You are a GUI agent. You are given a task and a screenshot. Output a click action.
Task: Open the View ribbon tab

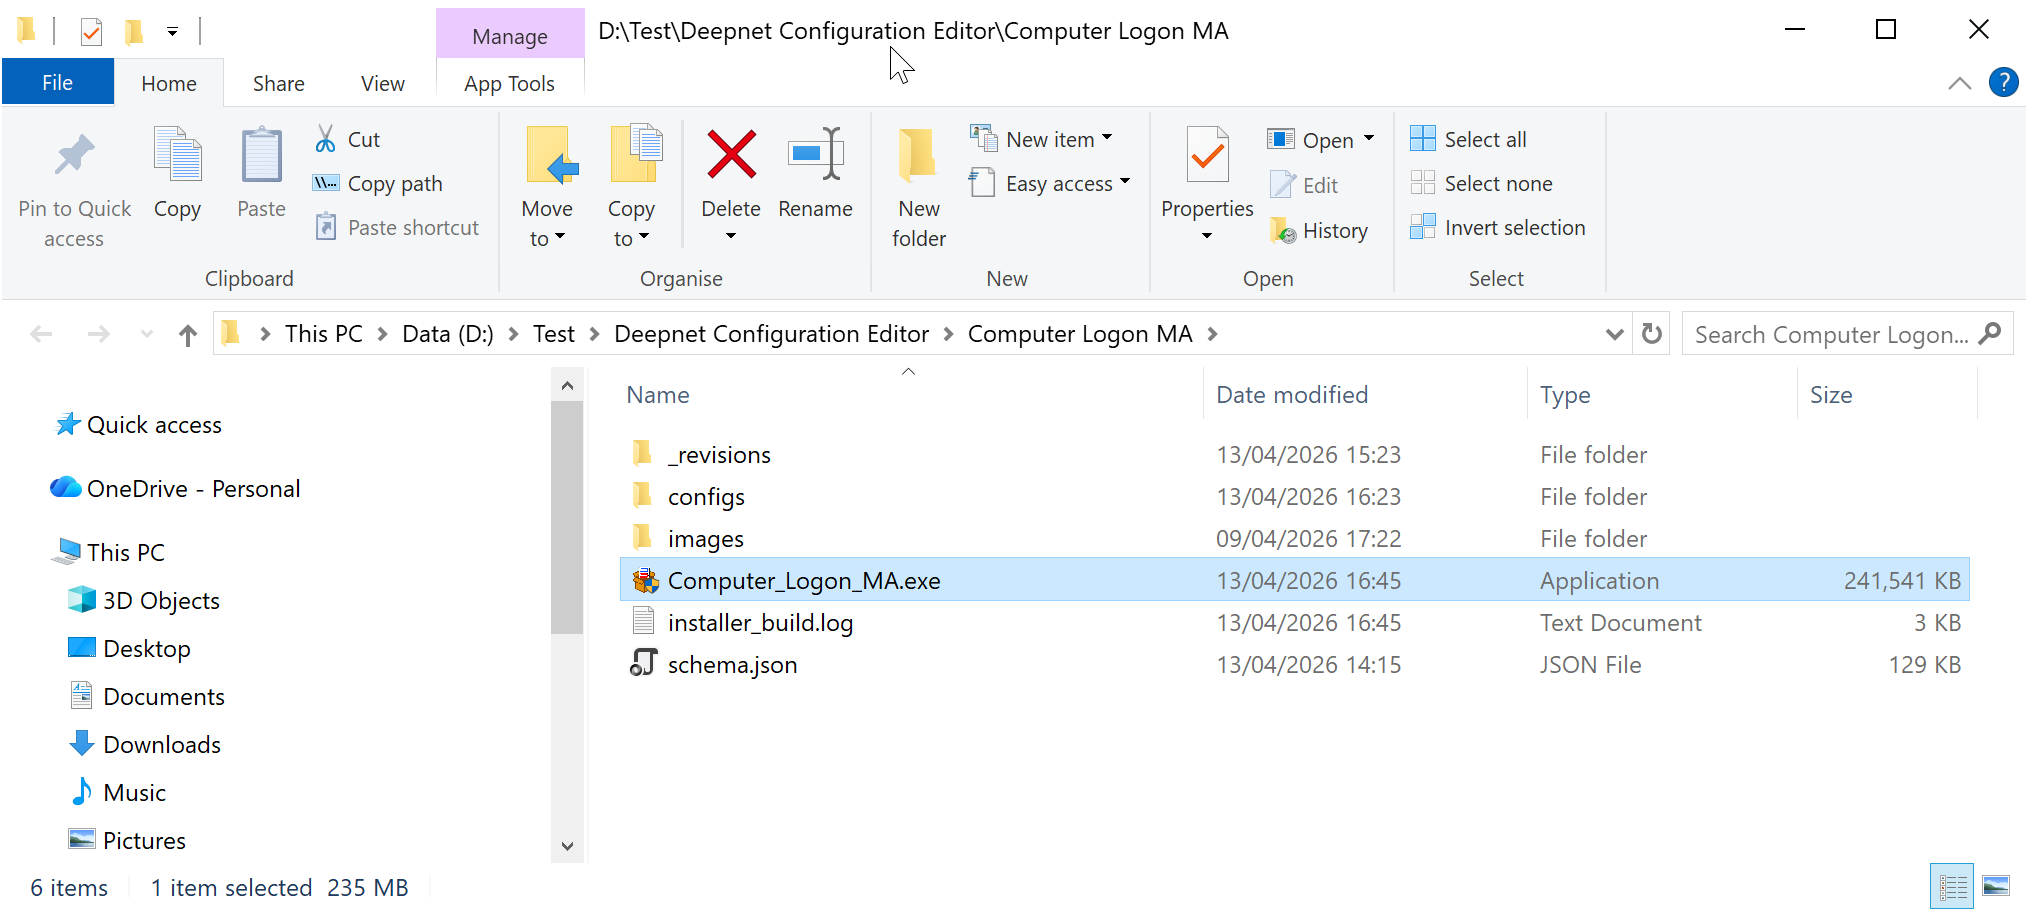click(x=382, y=84)
